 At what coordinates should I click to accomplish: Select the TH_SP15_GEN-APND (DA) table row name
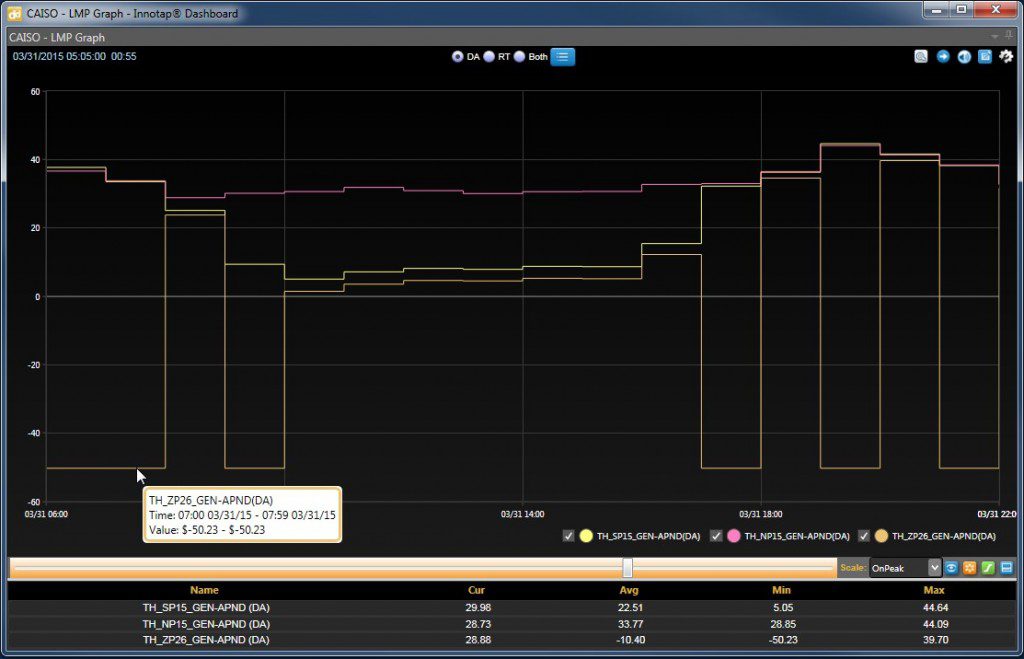click(x=206, y=607)
